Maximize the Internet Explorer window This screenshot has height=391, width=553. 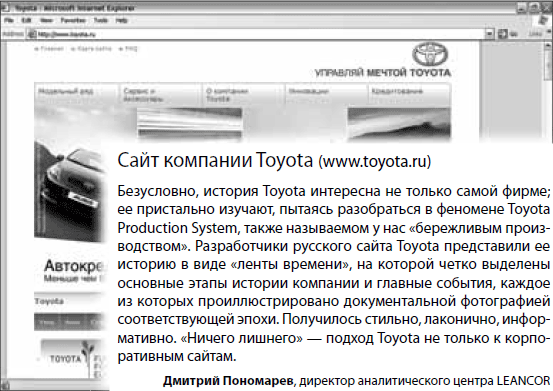point(534,8)
